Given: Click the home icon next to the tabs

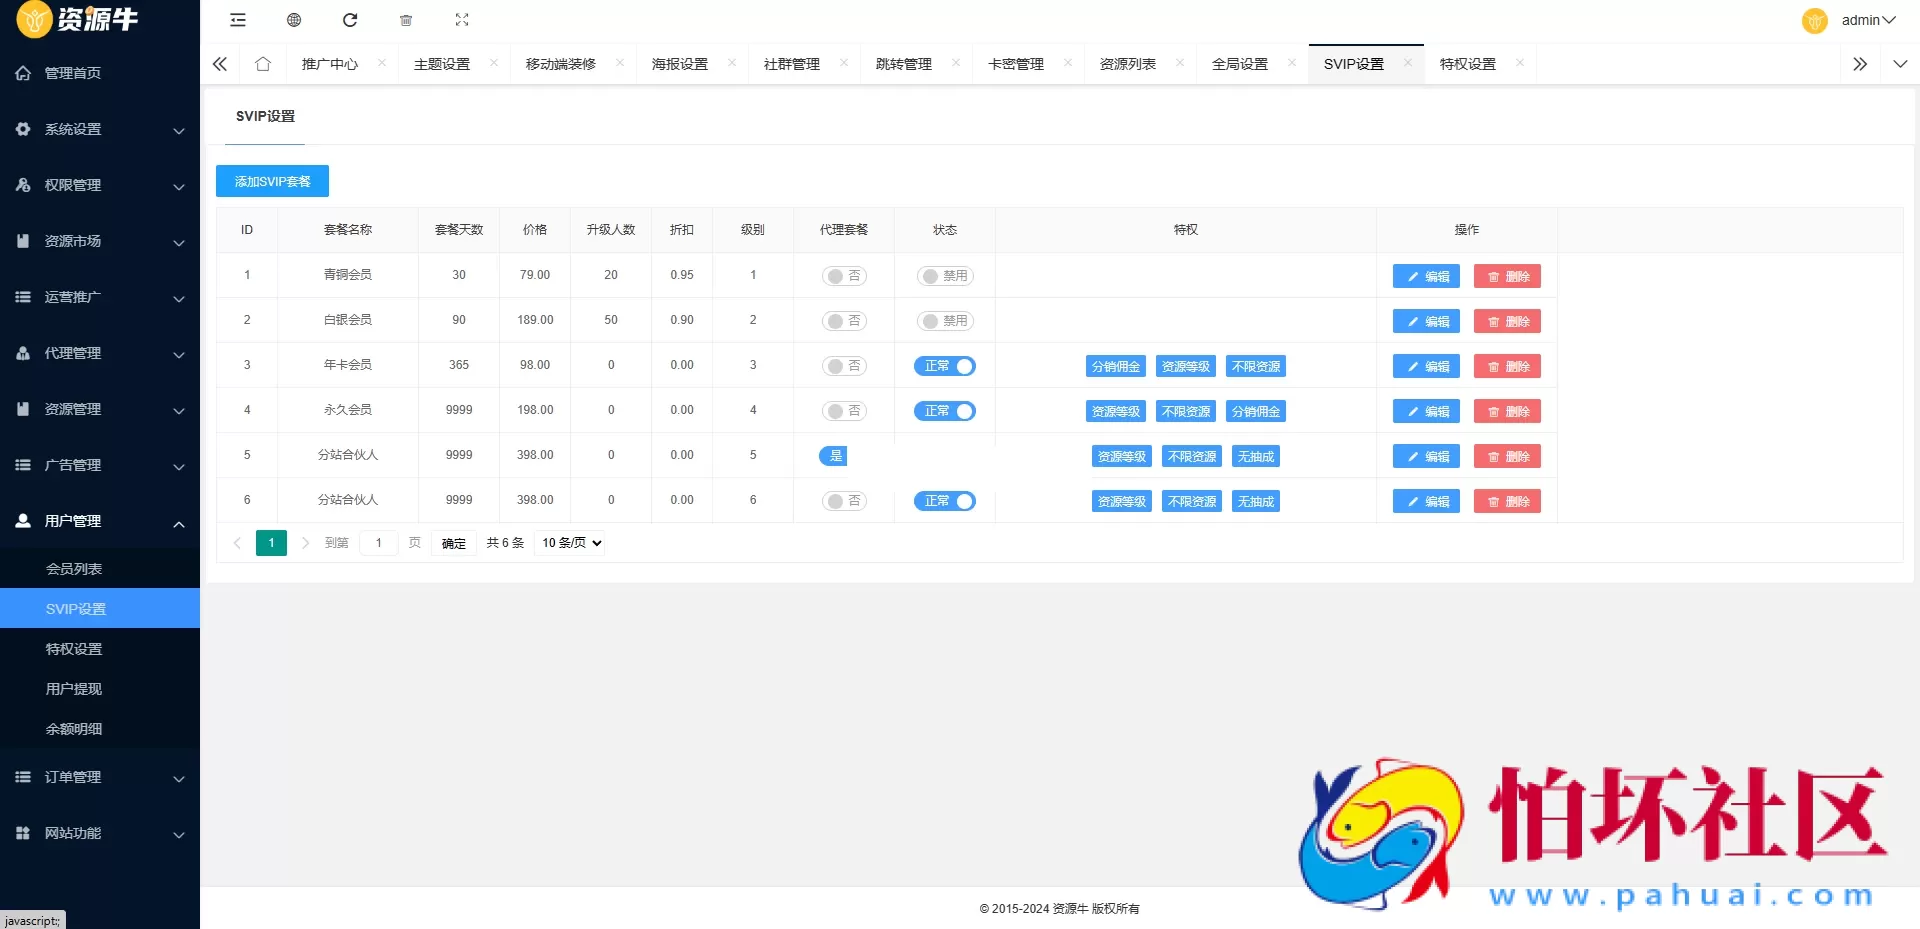Looking at the screenshot, I should point(262,63).
